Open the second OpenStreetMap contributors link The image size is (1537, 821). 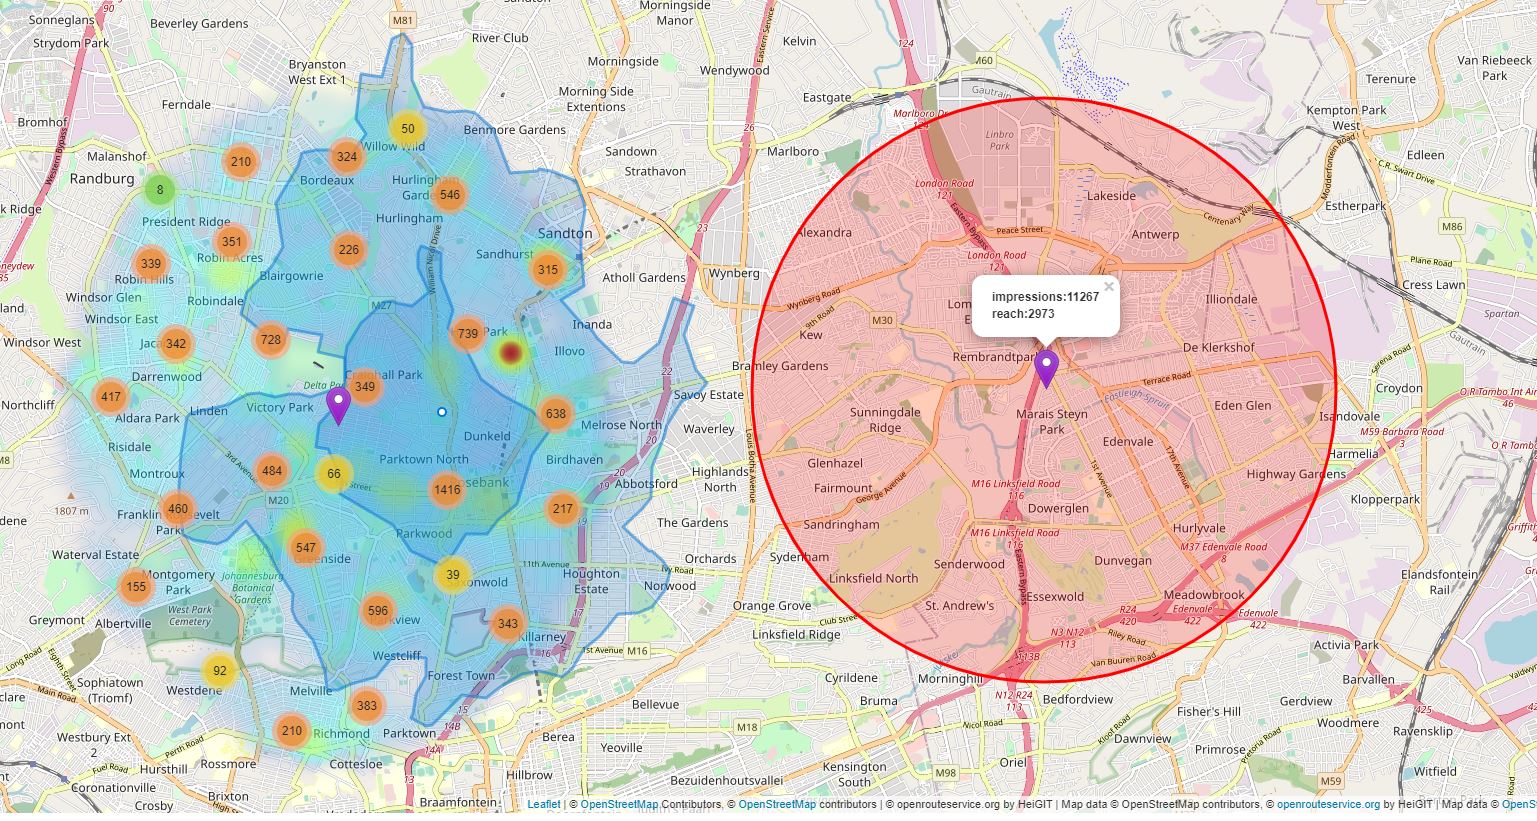777,804
